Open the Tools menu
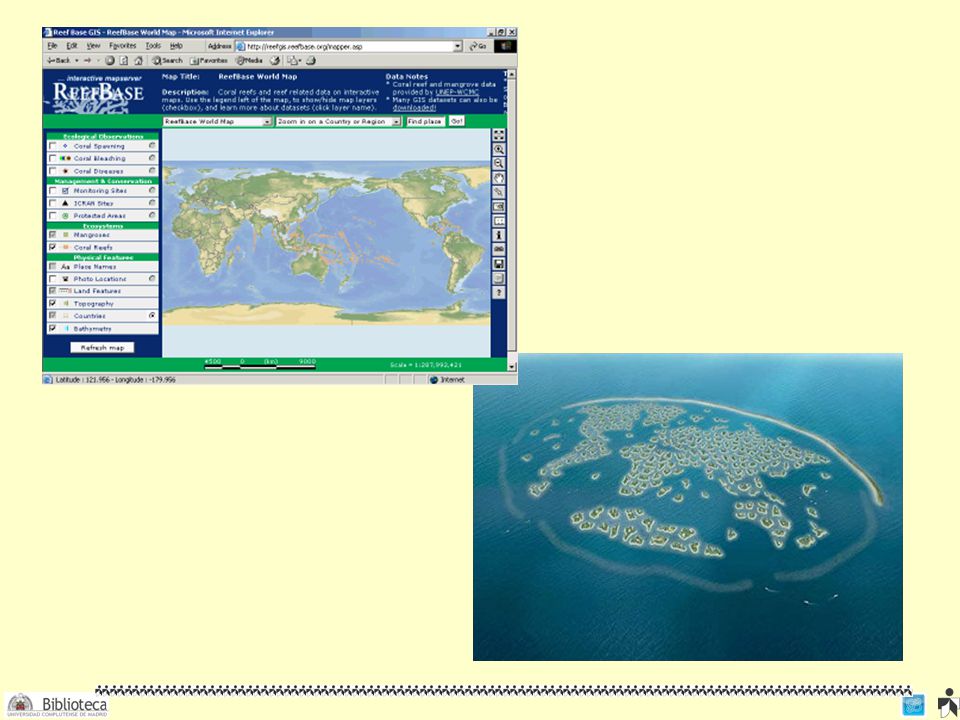 coord(153,46)
